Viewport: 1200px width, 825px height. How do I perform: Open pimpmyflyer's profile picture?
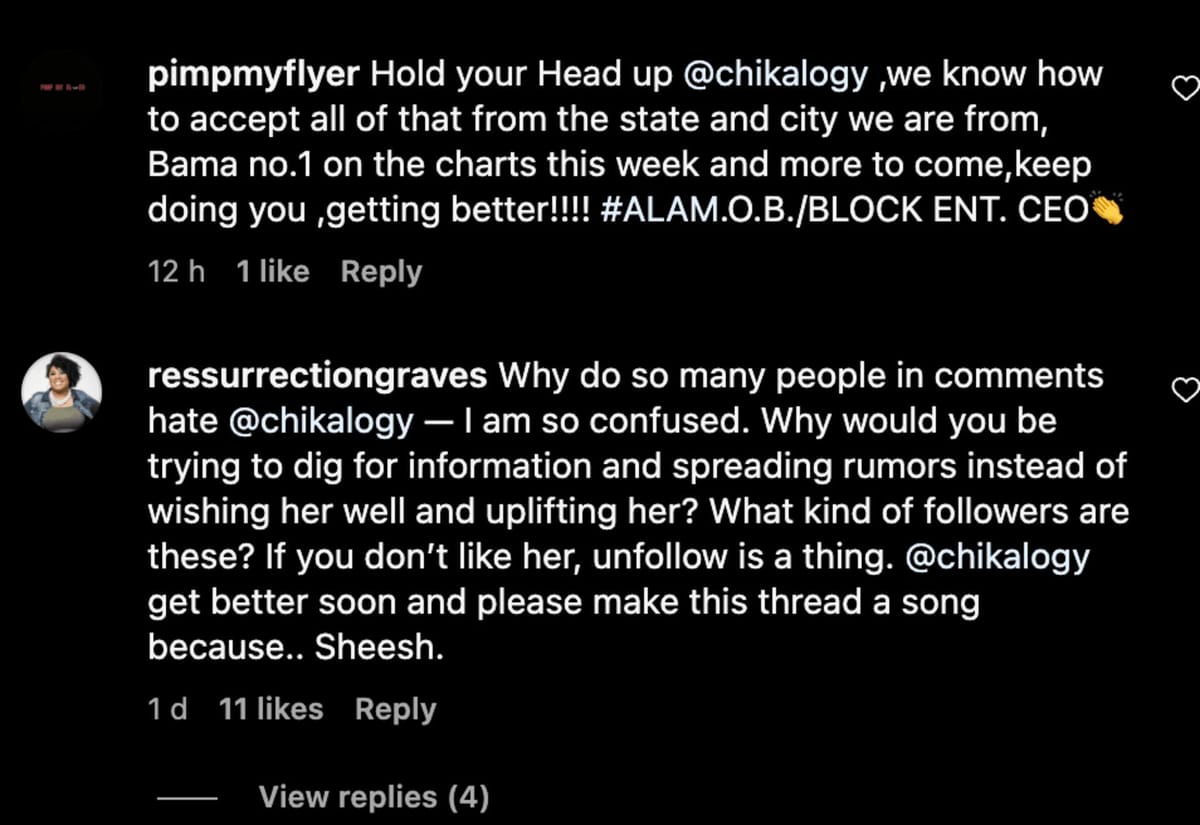[x=61, y=89]
